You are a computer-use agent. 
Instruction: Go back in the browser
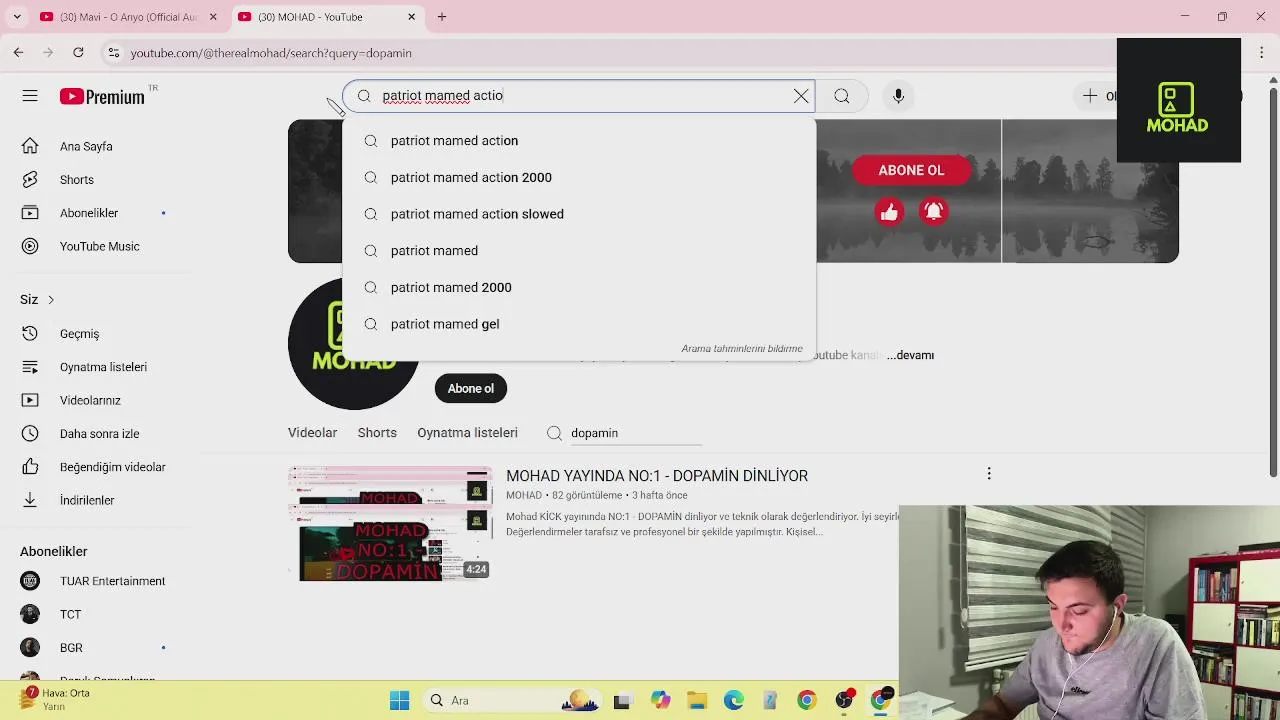click(18, 53)
